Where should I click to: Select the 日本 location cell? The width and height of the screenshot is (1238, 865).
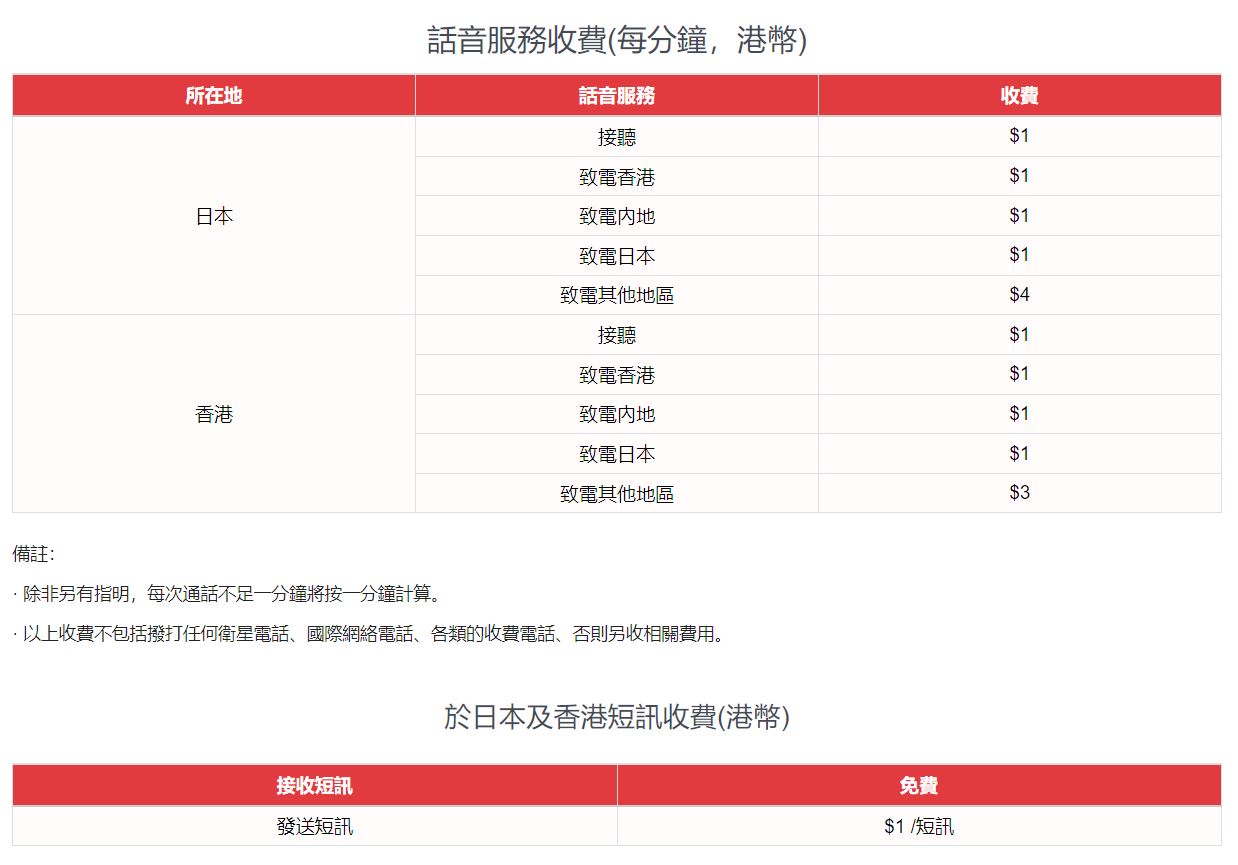coord(213,216)
